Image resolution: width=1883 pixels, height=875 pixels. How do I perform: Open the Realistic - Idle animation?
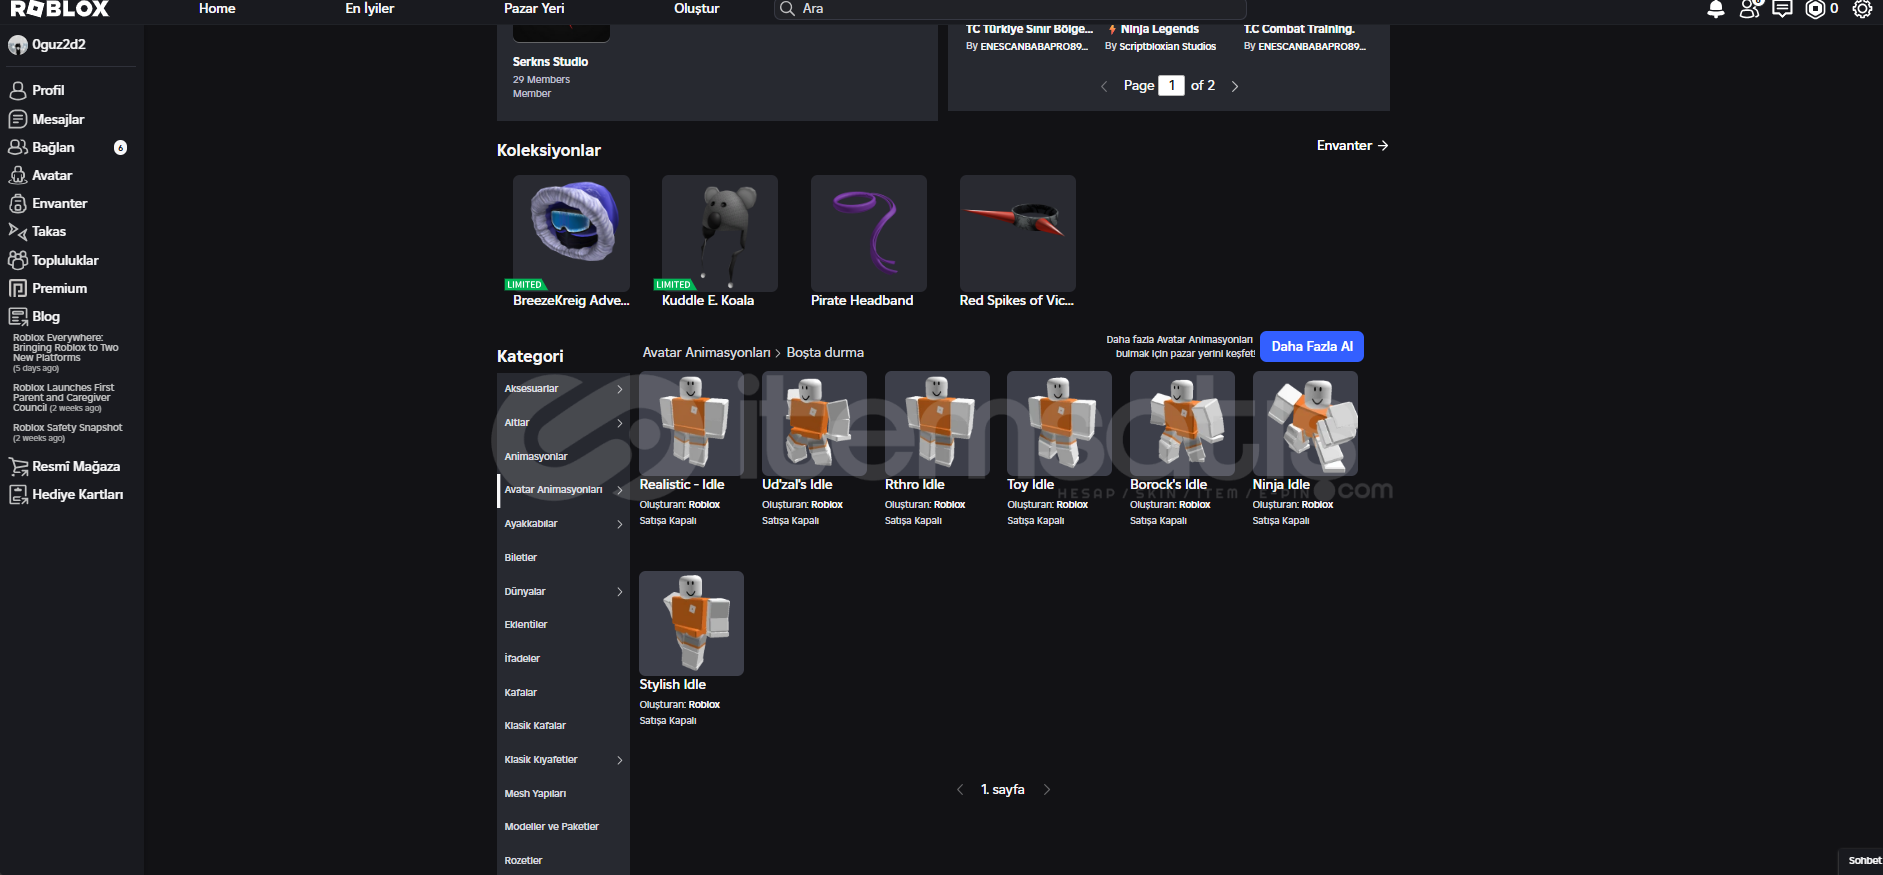tap(691, 424)
